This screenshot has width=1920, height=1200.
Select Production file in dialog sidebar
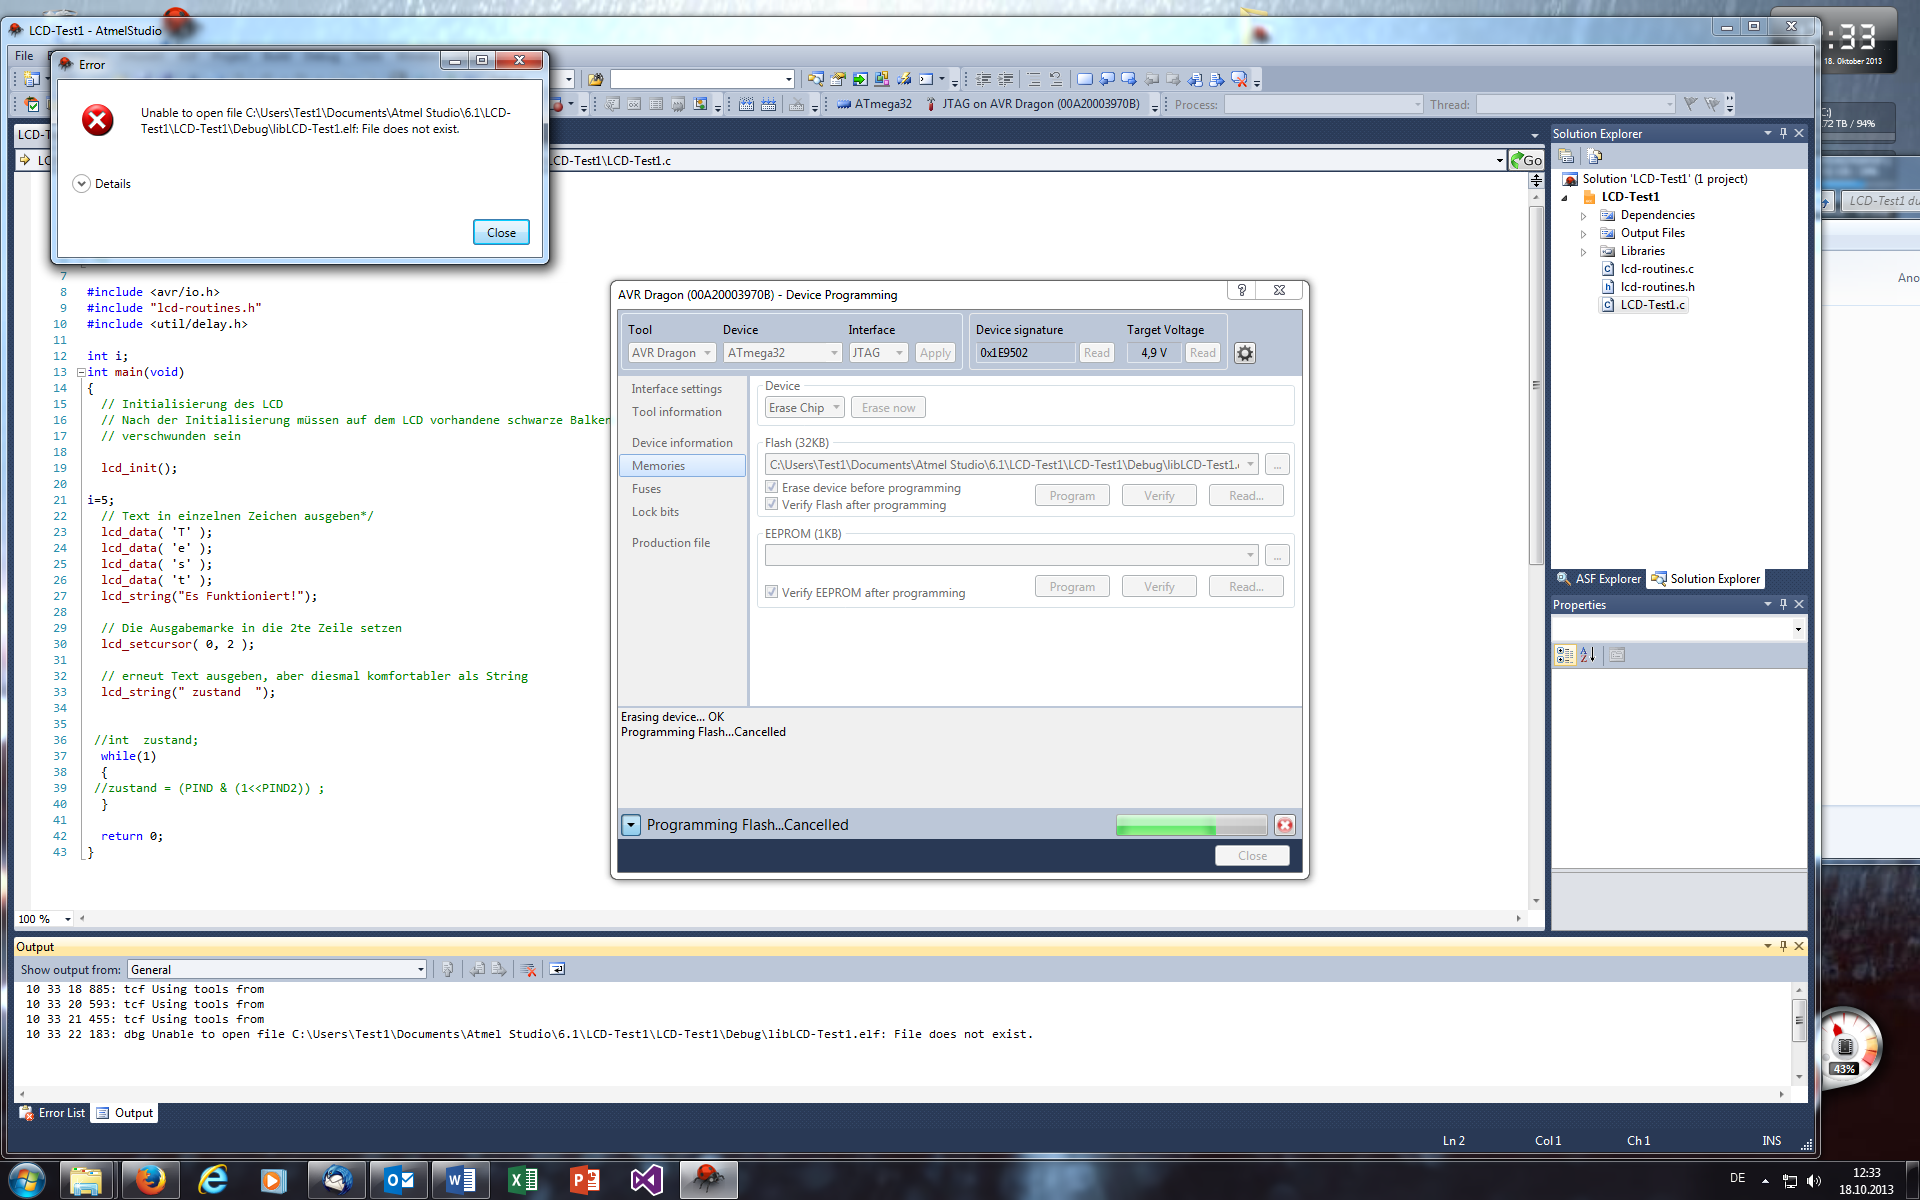click(x=670, y=543)
